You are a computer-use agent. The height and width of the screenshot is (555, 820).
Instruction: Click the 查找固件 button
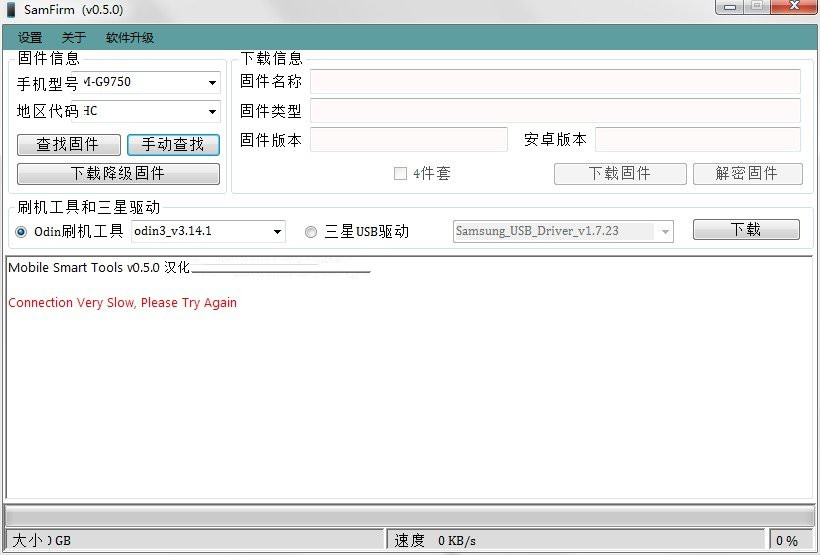click(68, 145)
